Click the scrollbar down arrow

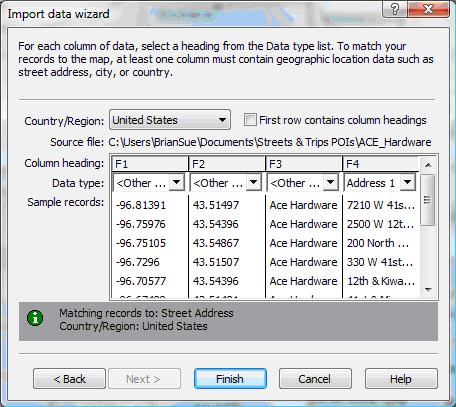coord(428,289)
